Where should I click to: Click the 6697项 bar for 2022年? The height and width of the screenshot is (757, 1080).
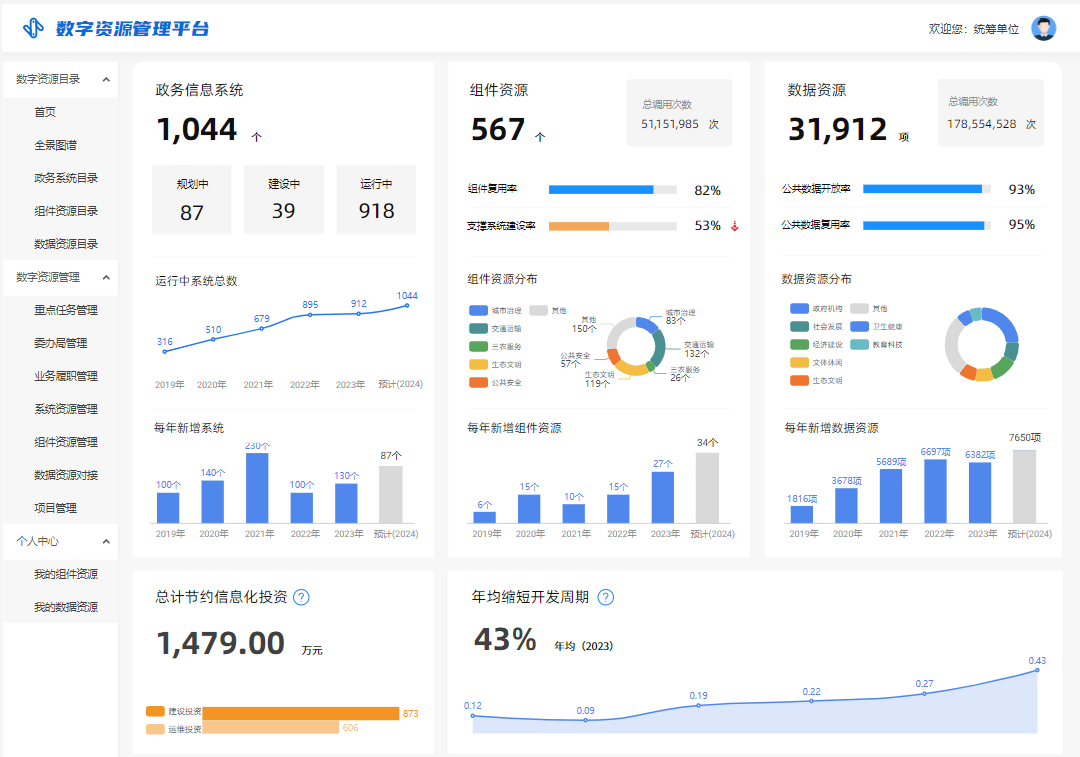[935, 491]
